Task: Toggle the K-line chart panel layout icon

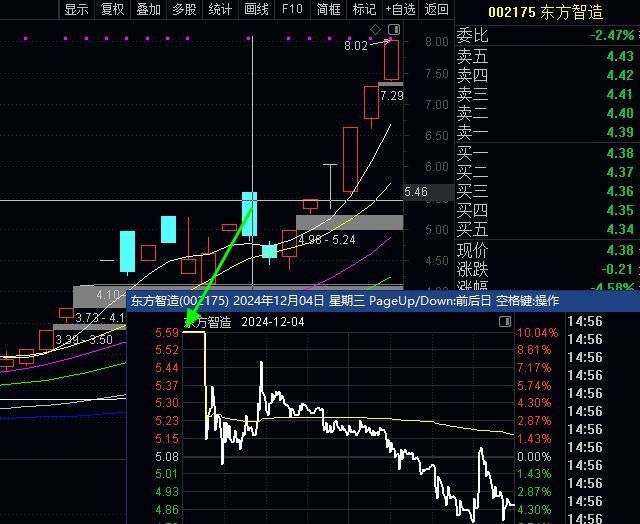Action: click(x=394, y=29)
